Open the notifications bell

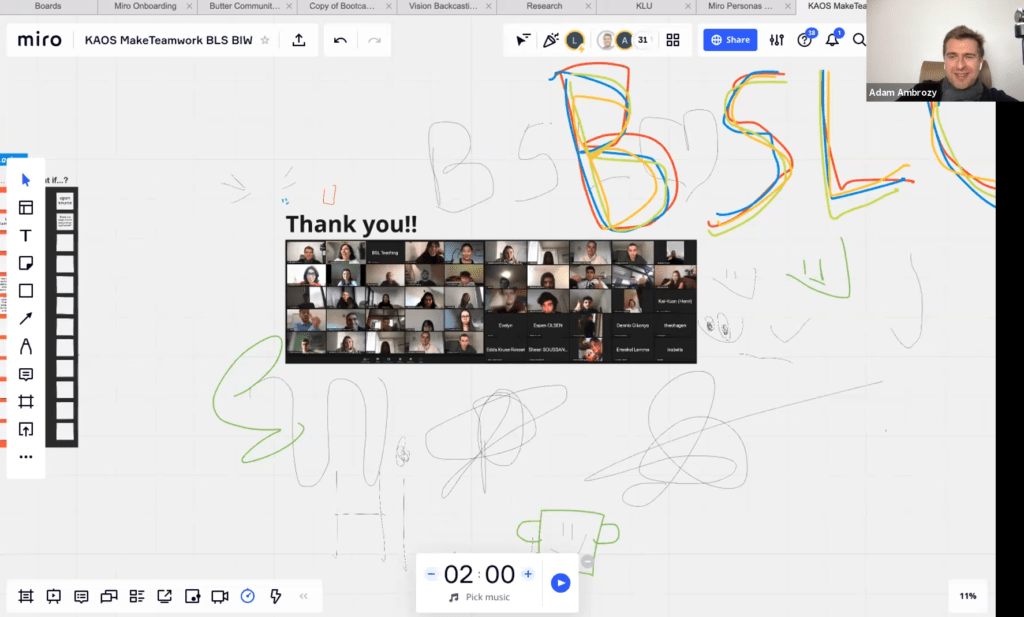click(x=832, y=40)
